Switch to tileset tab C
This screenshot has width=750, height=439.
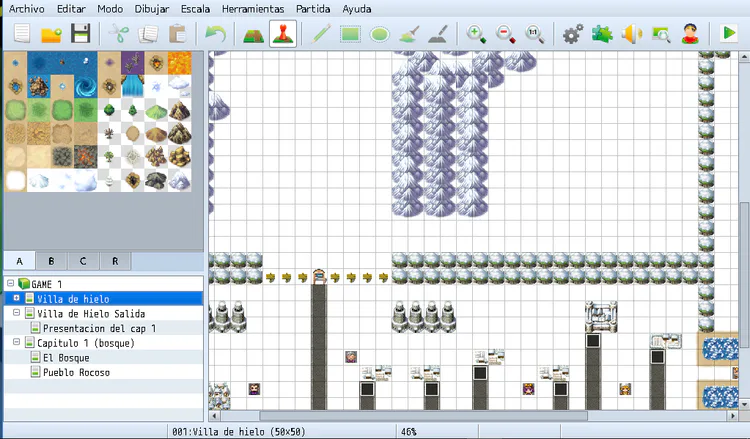(83, 261)
